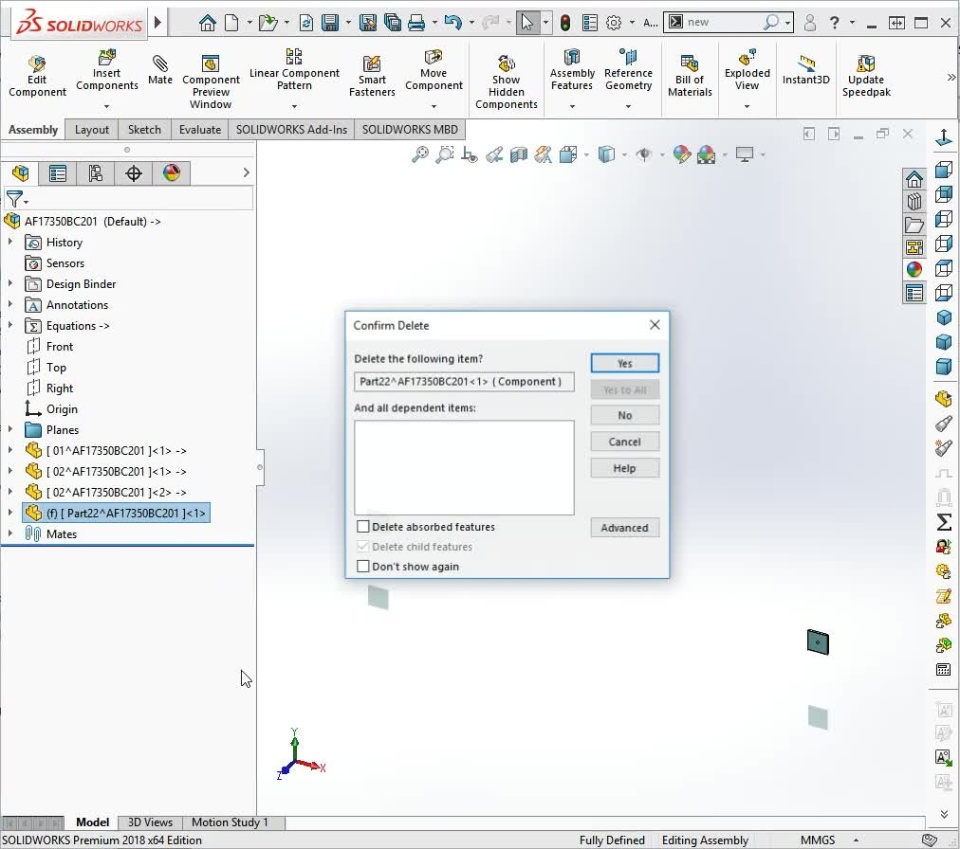Image resolution: width=960 pixels, height=849 pixels.
Task: Open the DisplayManager tab
Action: point(171,173)
